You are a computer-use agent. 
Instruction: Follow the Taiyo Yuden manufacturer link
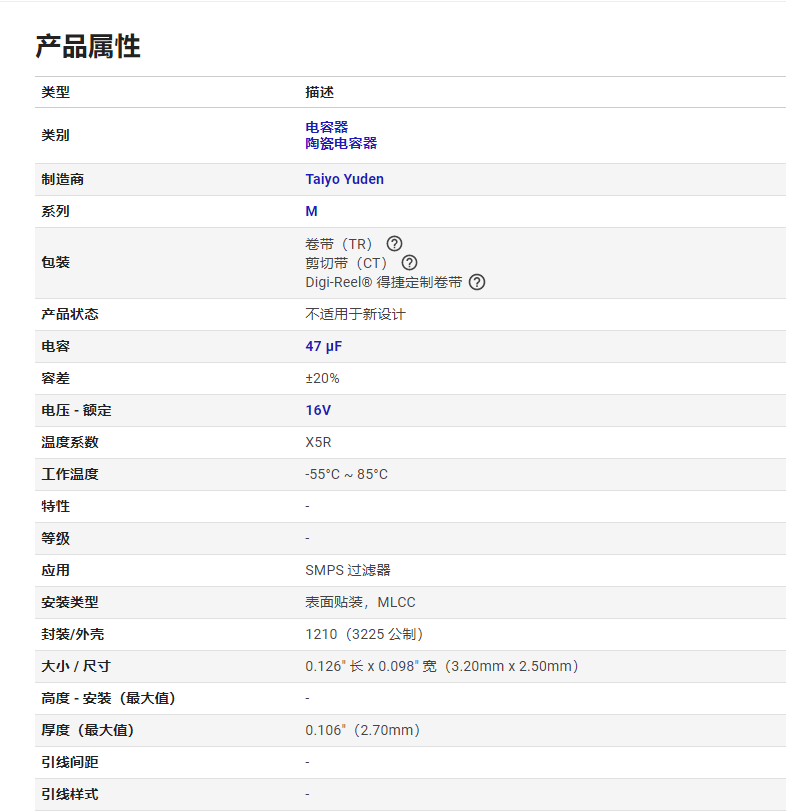click(344, 179)
